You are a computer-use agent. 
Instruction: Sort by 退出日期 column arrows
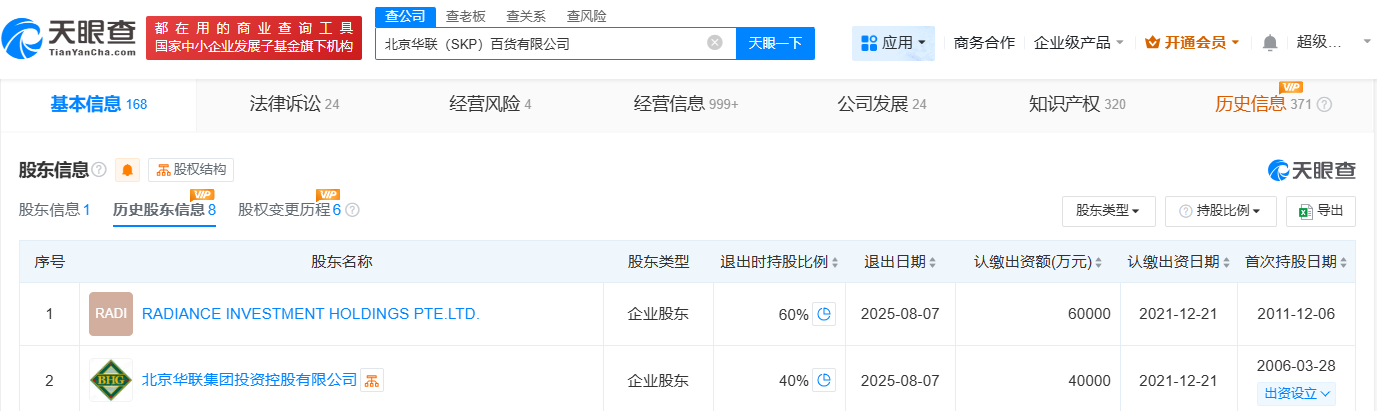932,262
